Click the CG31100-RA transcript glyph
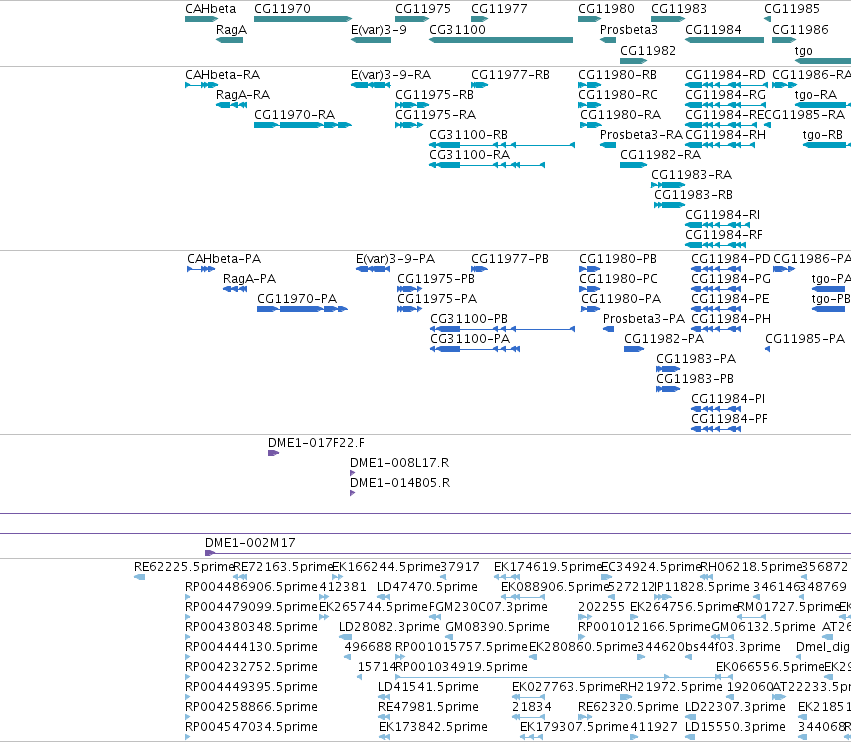Screen dimensions: 851x742 point(487,165)
